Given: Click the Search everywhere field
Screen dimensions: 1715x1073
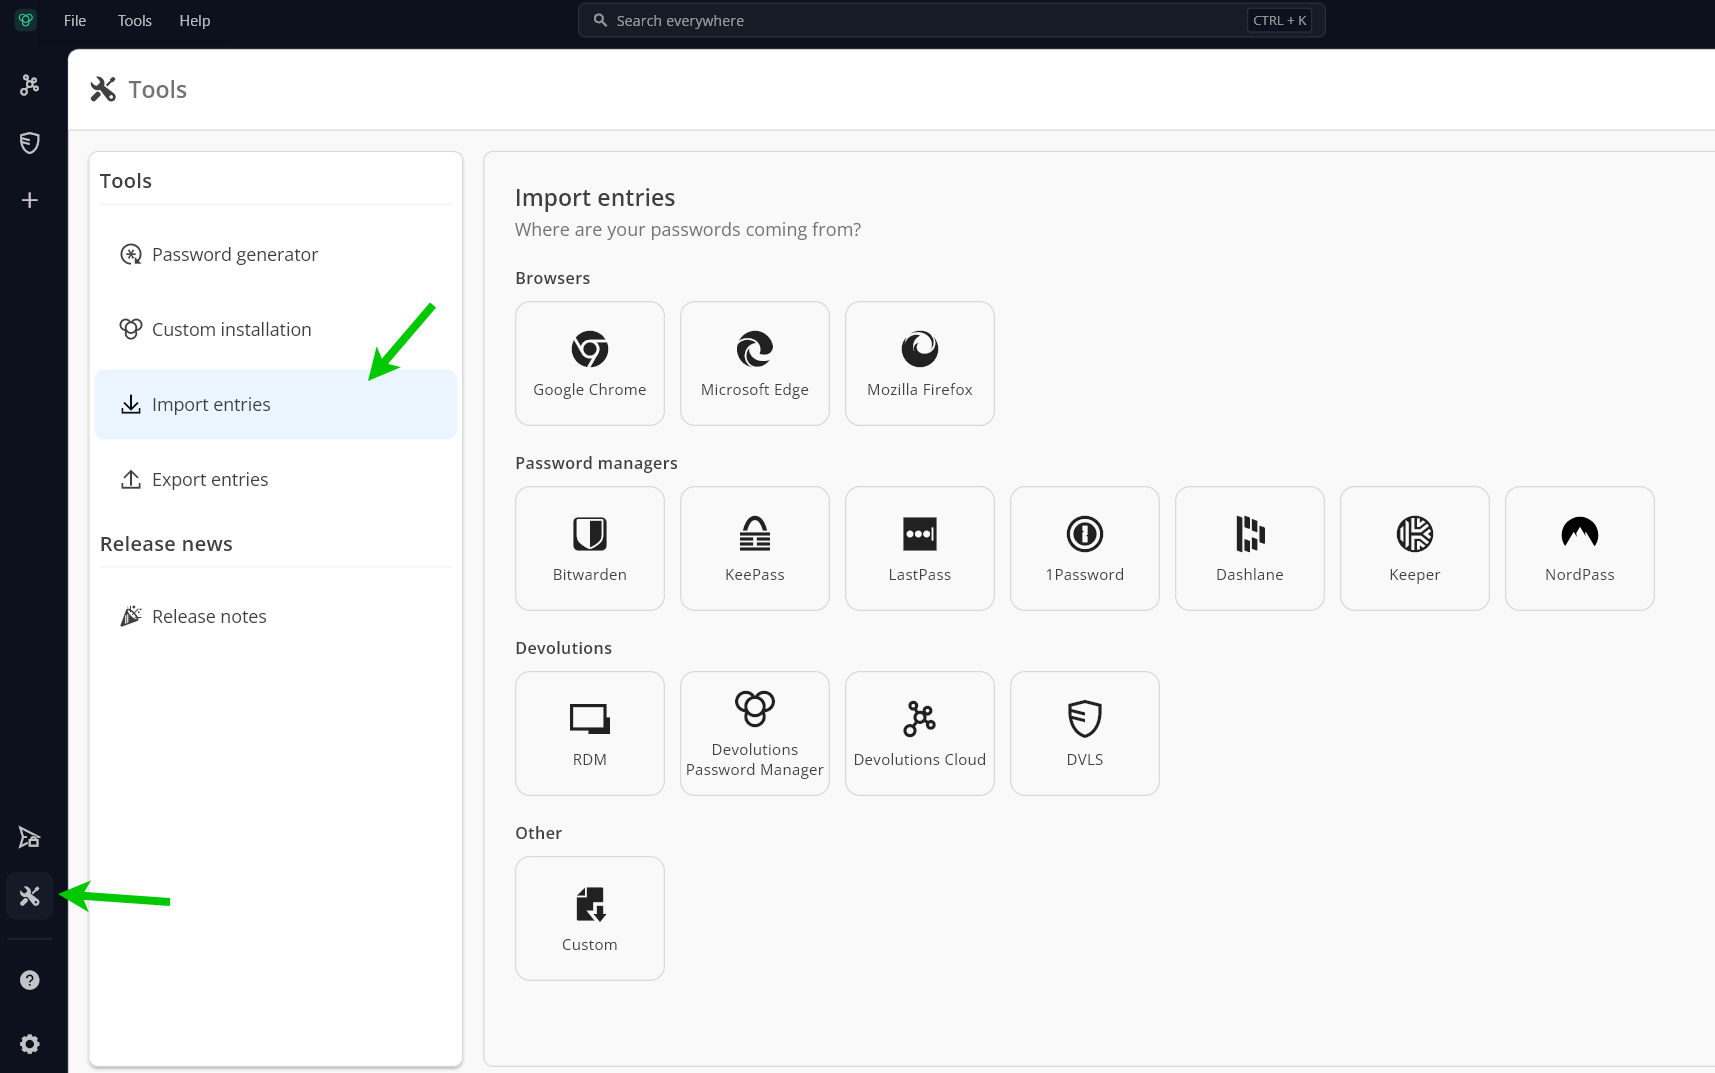Looking at the screenshot, I should 952,20.
